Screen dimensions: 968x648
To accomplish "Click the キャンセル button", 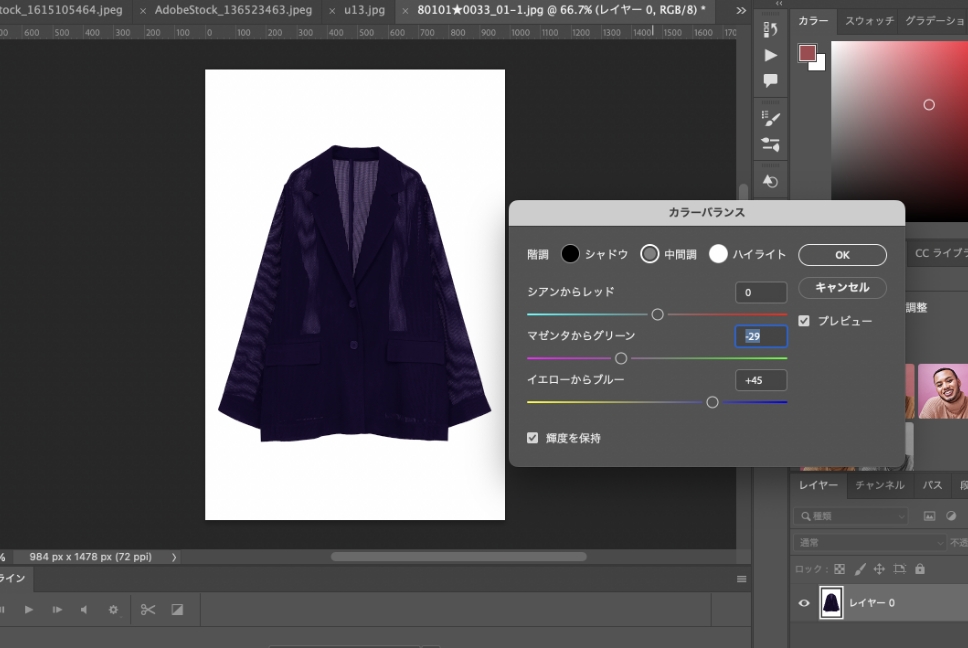I will click(842, 287).
